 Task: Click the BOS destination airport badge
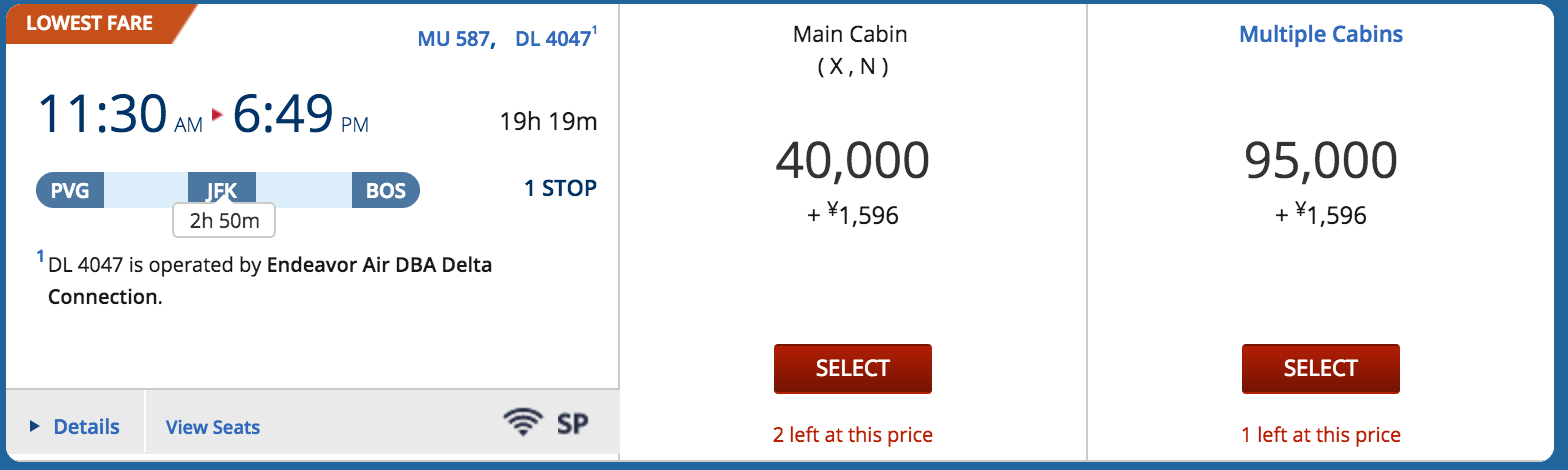click(x=386, y=190)
